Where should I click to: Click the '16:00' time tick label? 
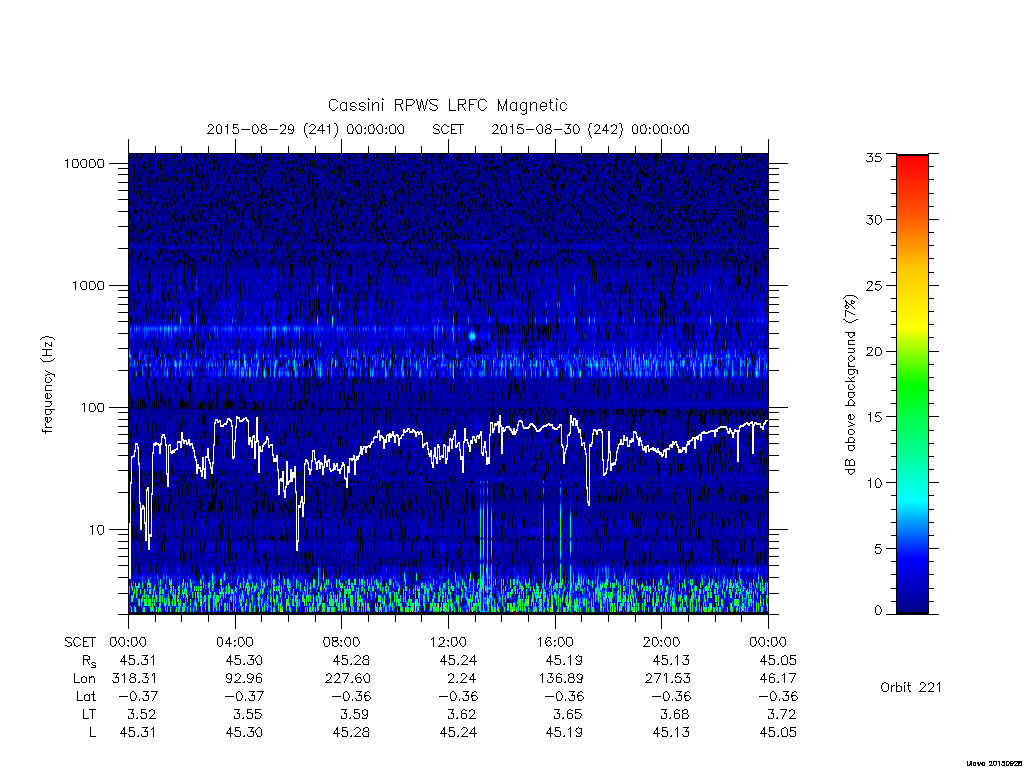coord(555,642)
